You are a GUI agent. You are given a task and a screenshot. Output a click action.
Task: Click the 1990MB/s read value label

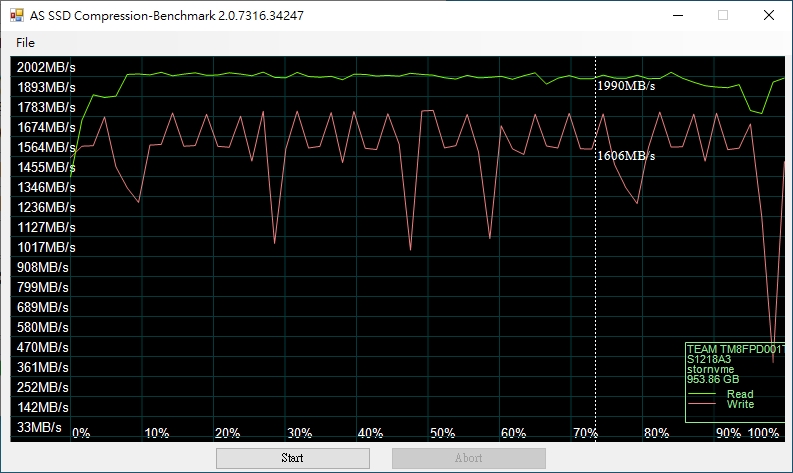[626, 86]
